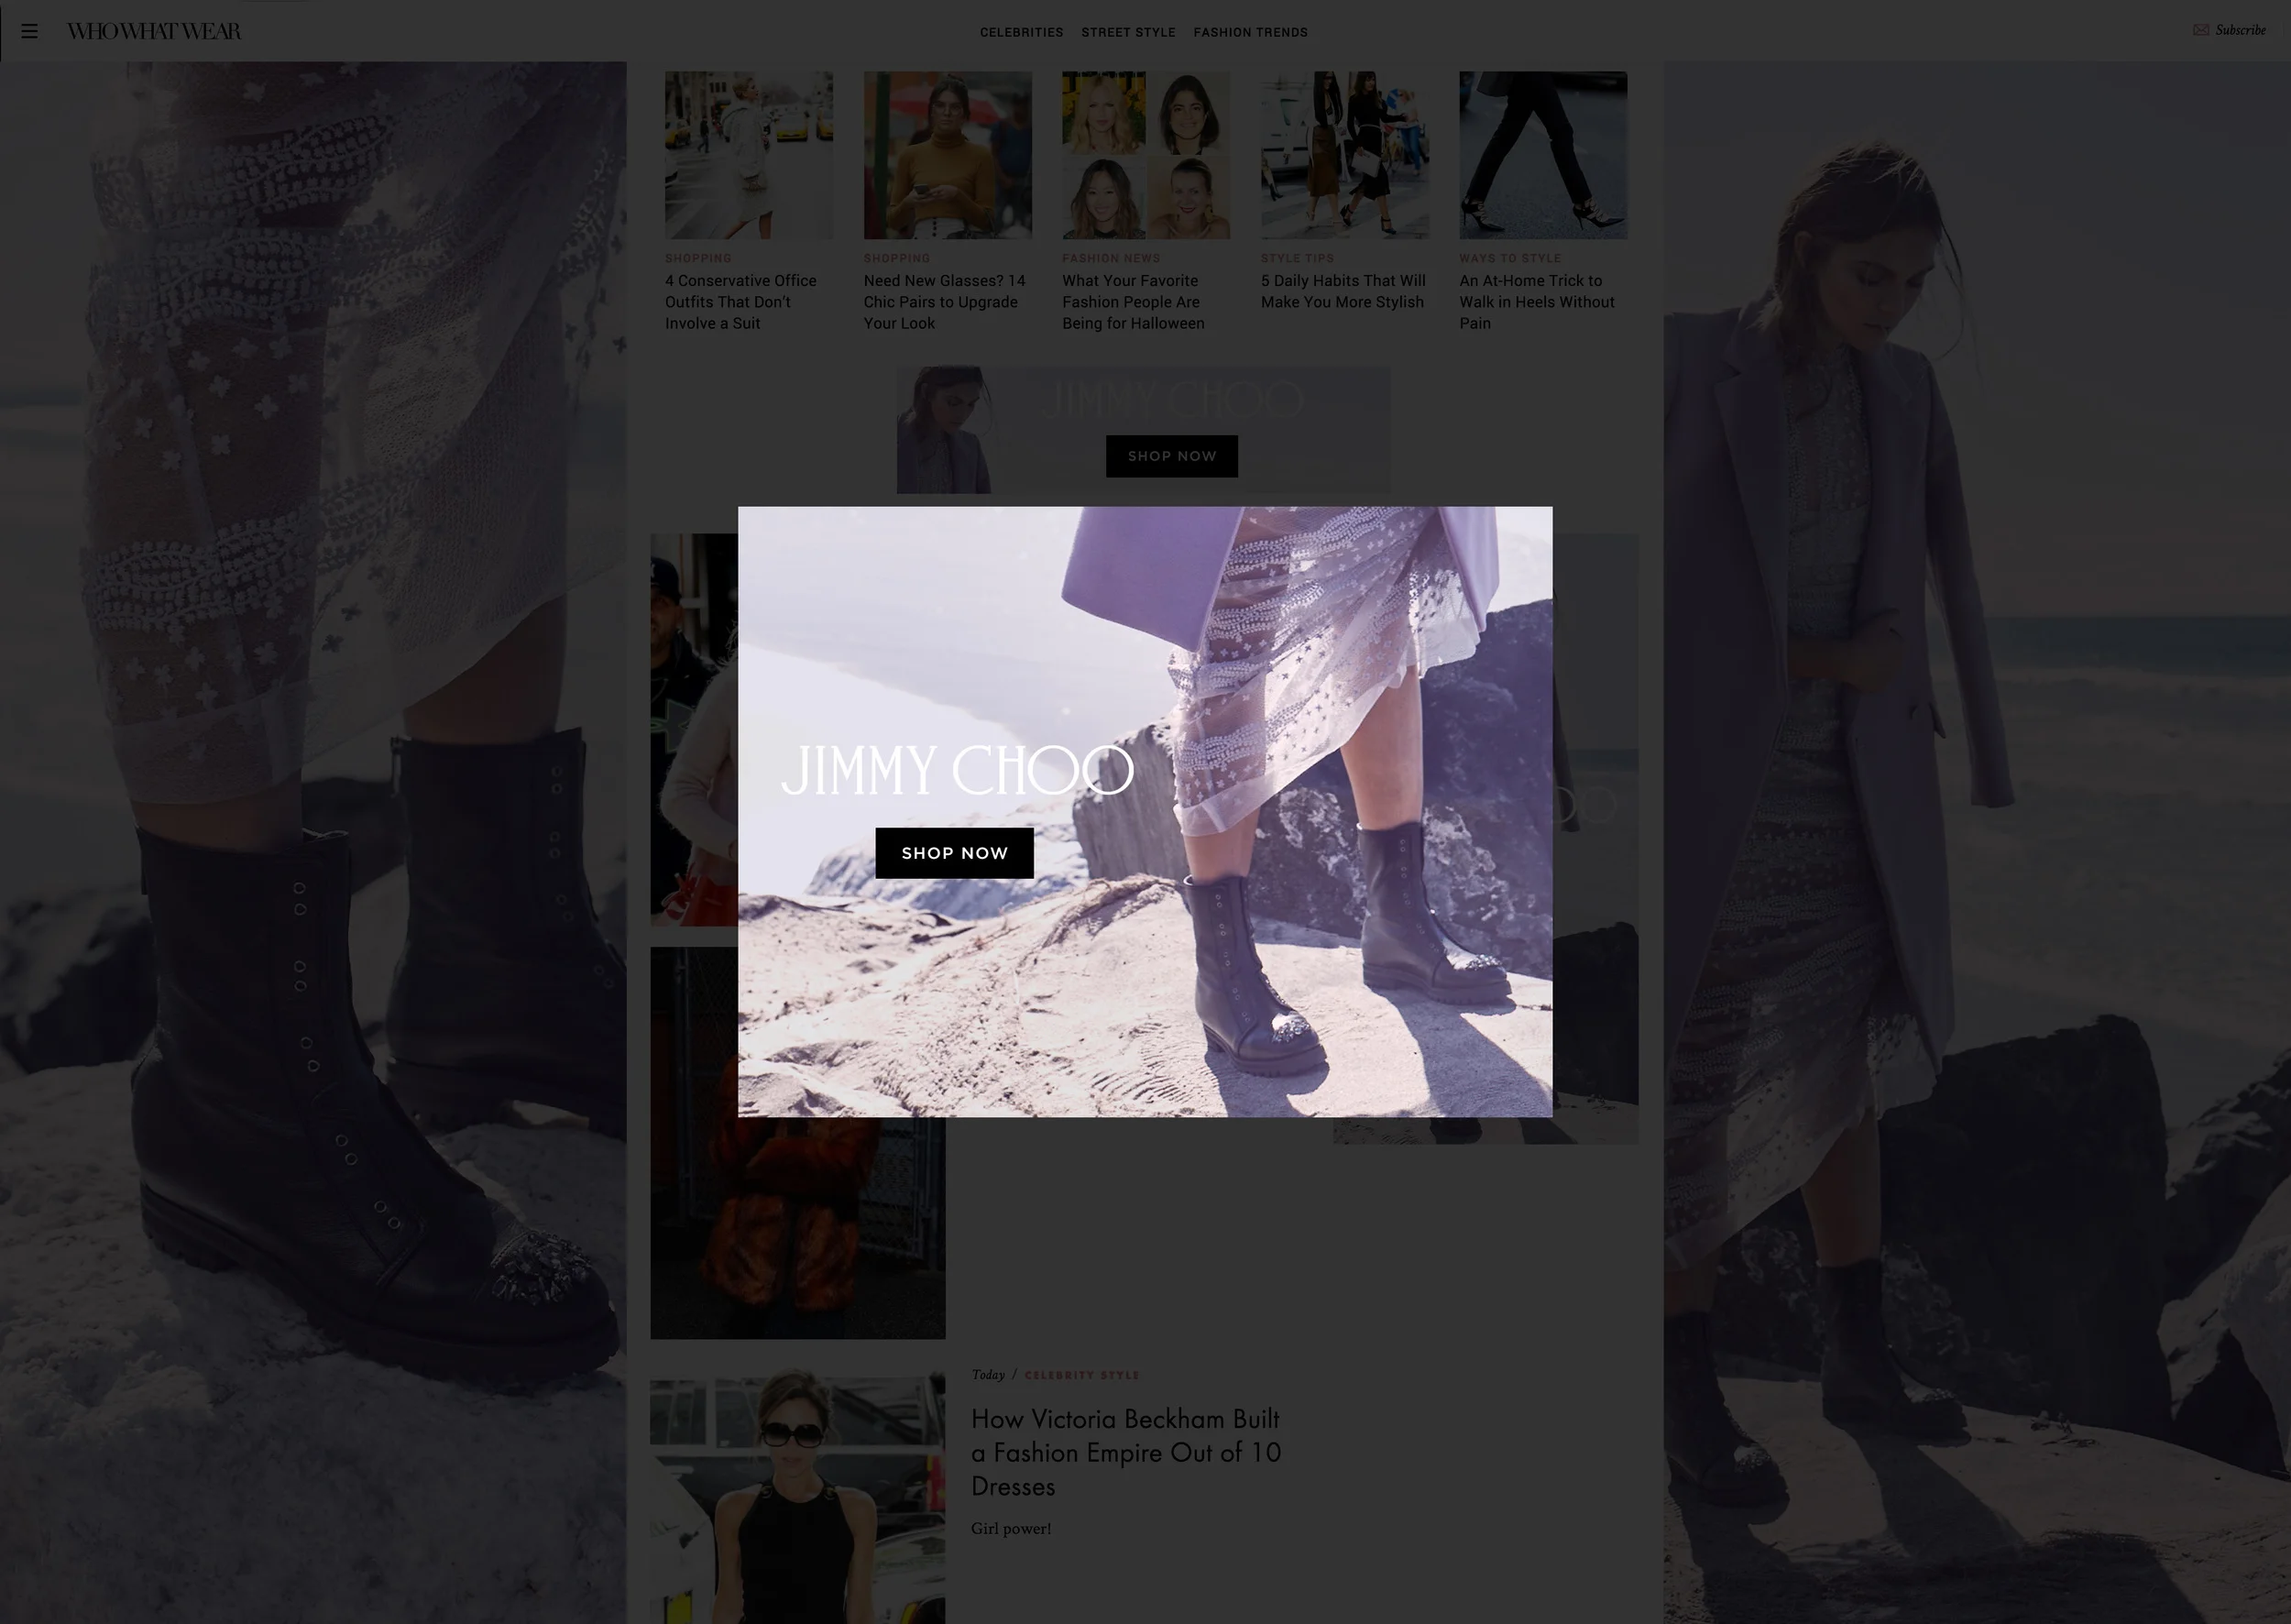Open 'What Your Favorite Fashion People' title

[1133, 302]
